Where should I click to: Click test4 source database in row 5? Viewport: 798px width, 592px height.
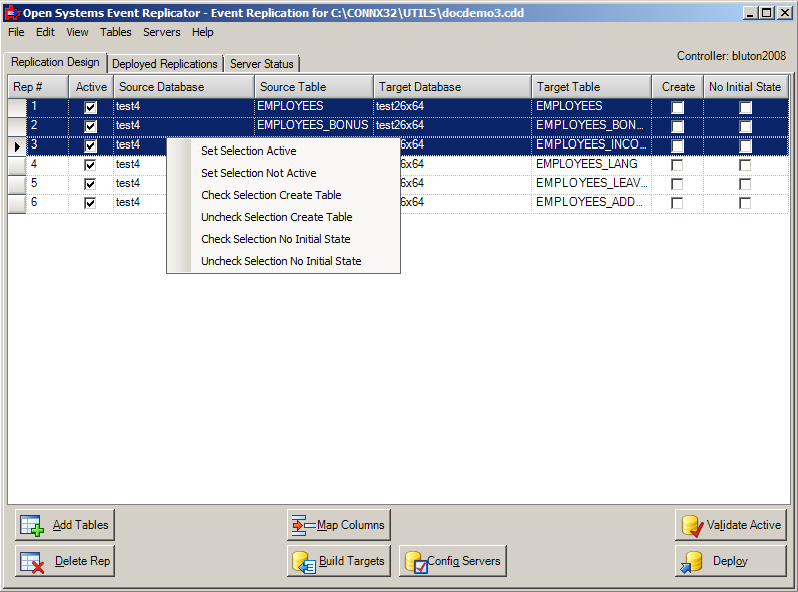[x=140, y=183]
